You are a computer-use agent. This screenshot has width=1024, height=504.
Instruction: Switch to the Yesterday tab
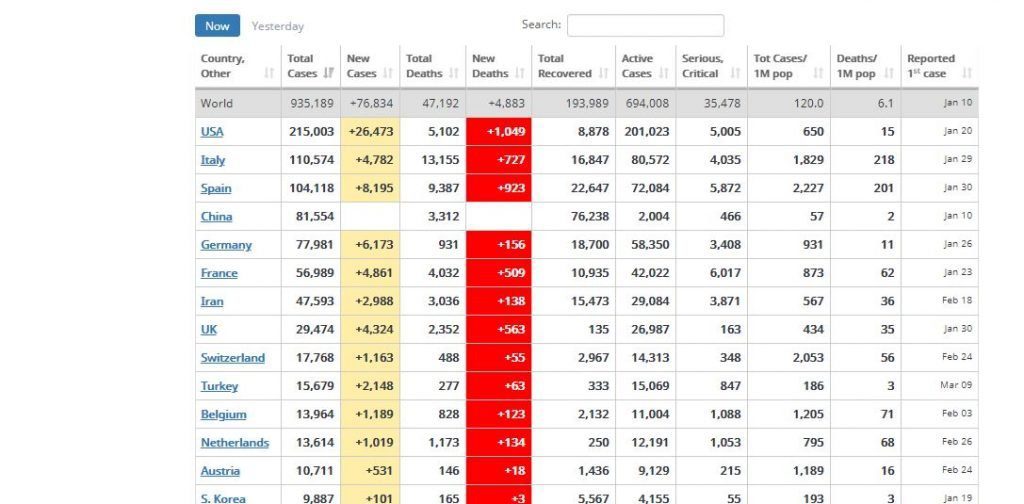click(x=278, y=26)
